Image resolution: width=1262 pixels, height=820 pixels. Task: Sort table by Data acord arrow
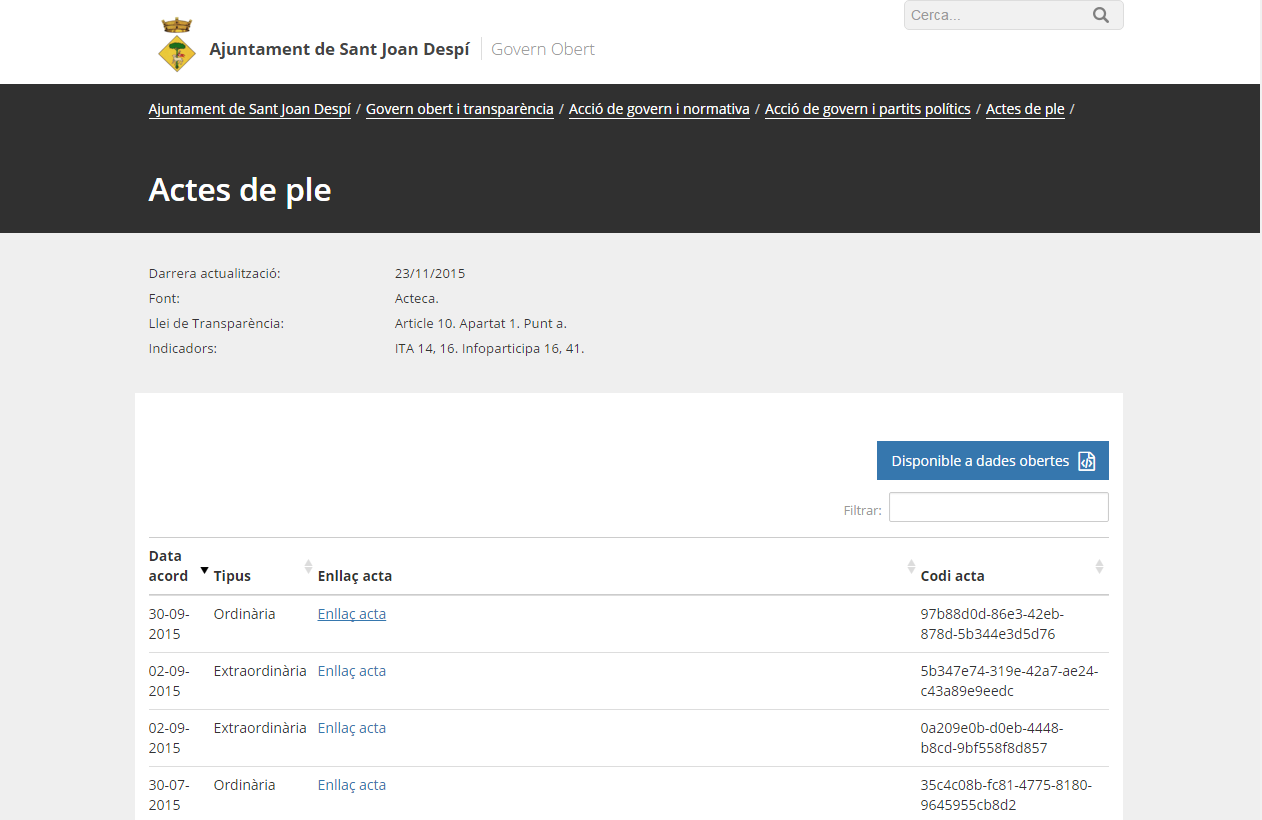point(204,570)
